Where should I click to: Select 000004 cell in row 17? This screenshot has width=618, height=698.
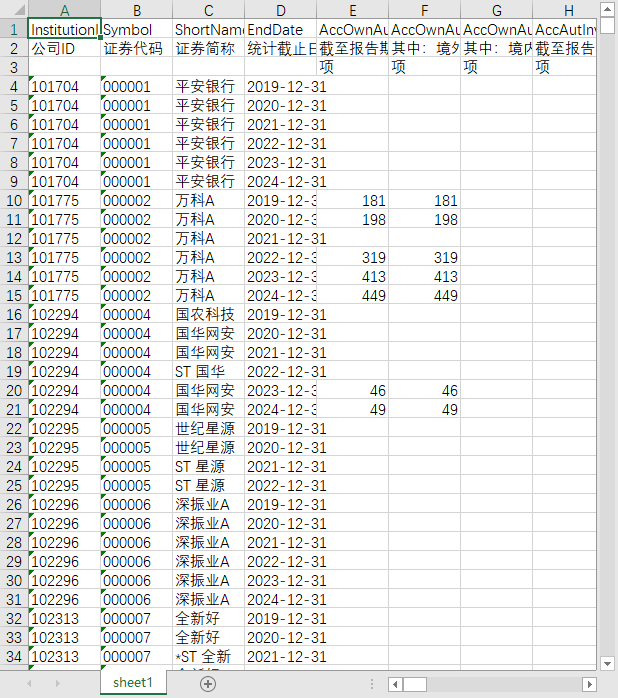tap(137, 333)
